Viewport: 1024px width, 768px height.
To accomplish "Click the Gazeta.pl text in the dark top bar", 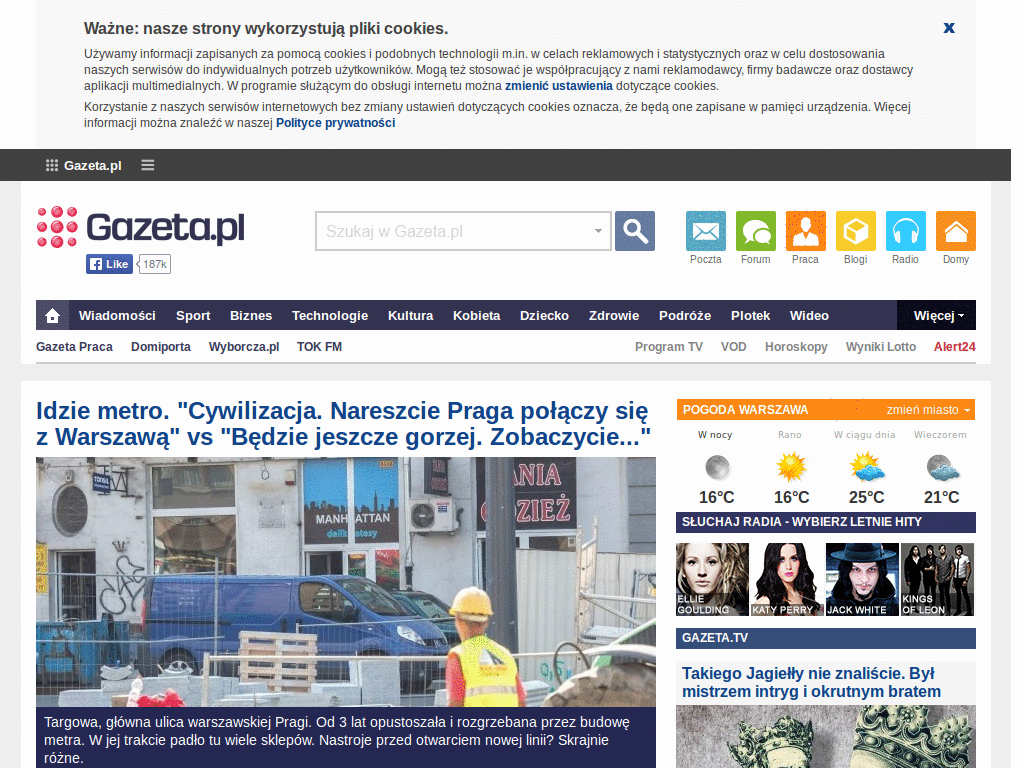I will click(x=93, y=165).
